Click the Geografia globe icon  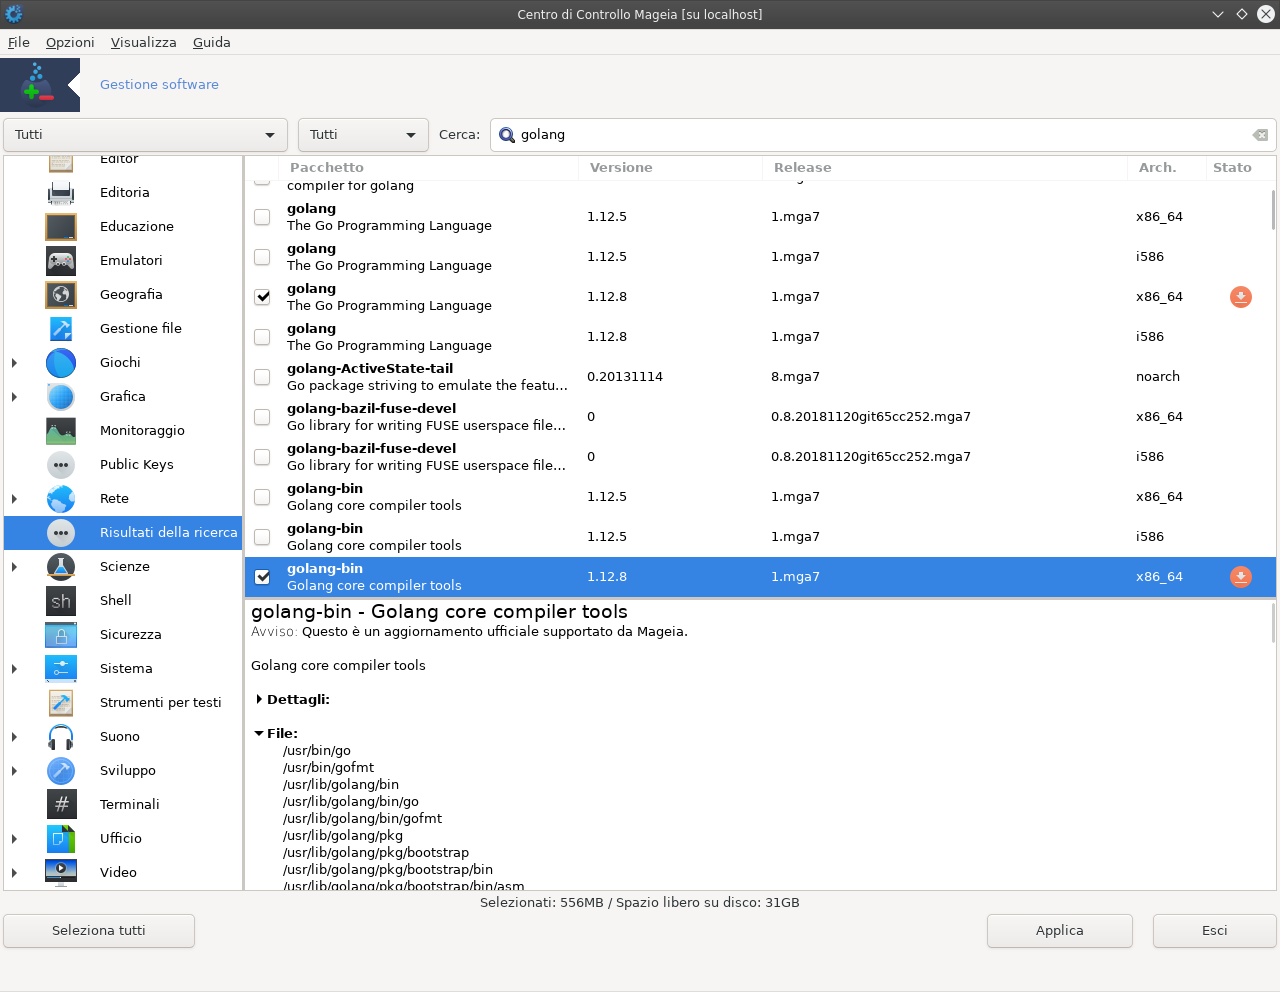click(x=61, y=294)
